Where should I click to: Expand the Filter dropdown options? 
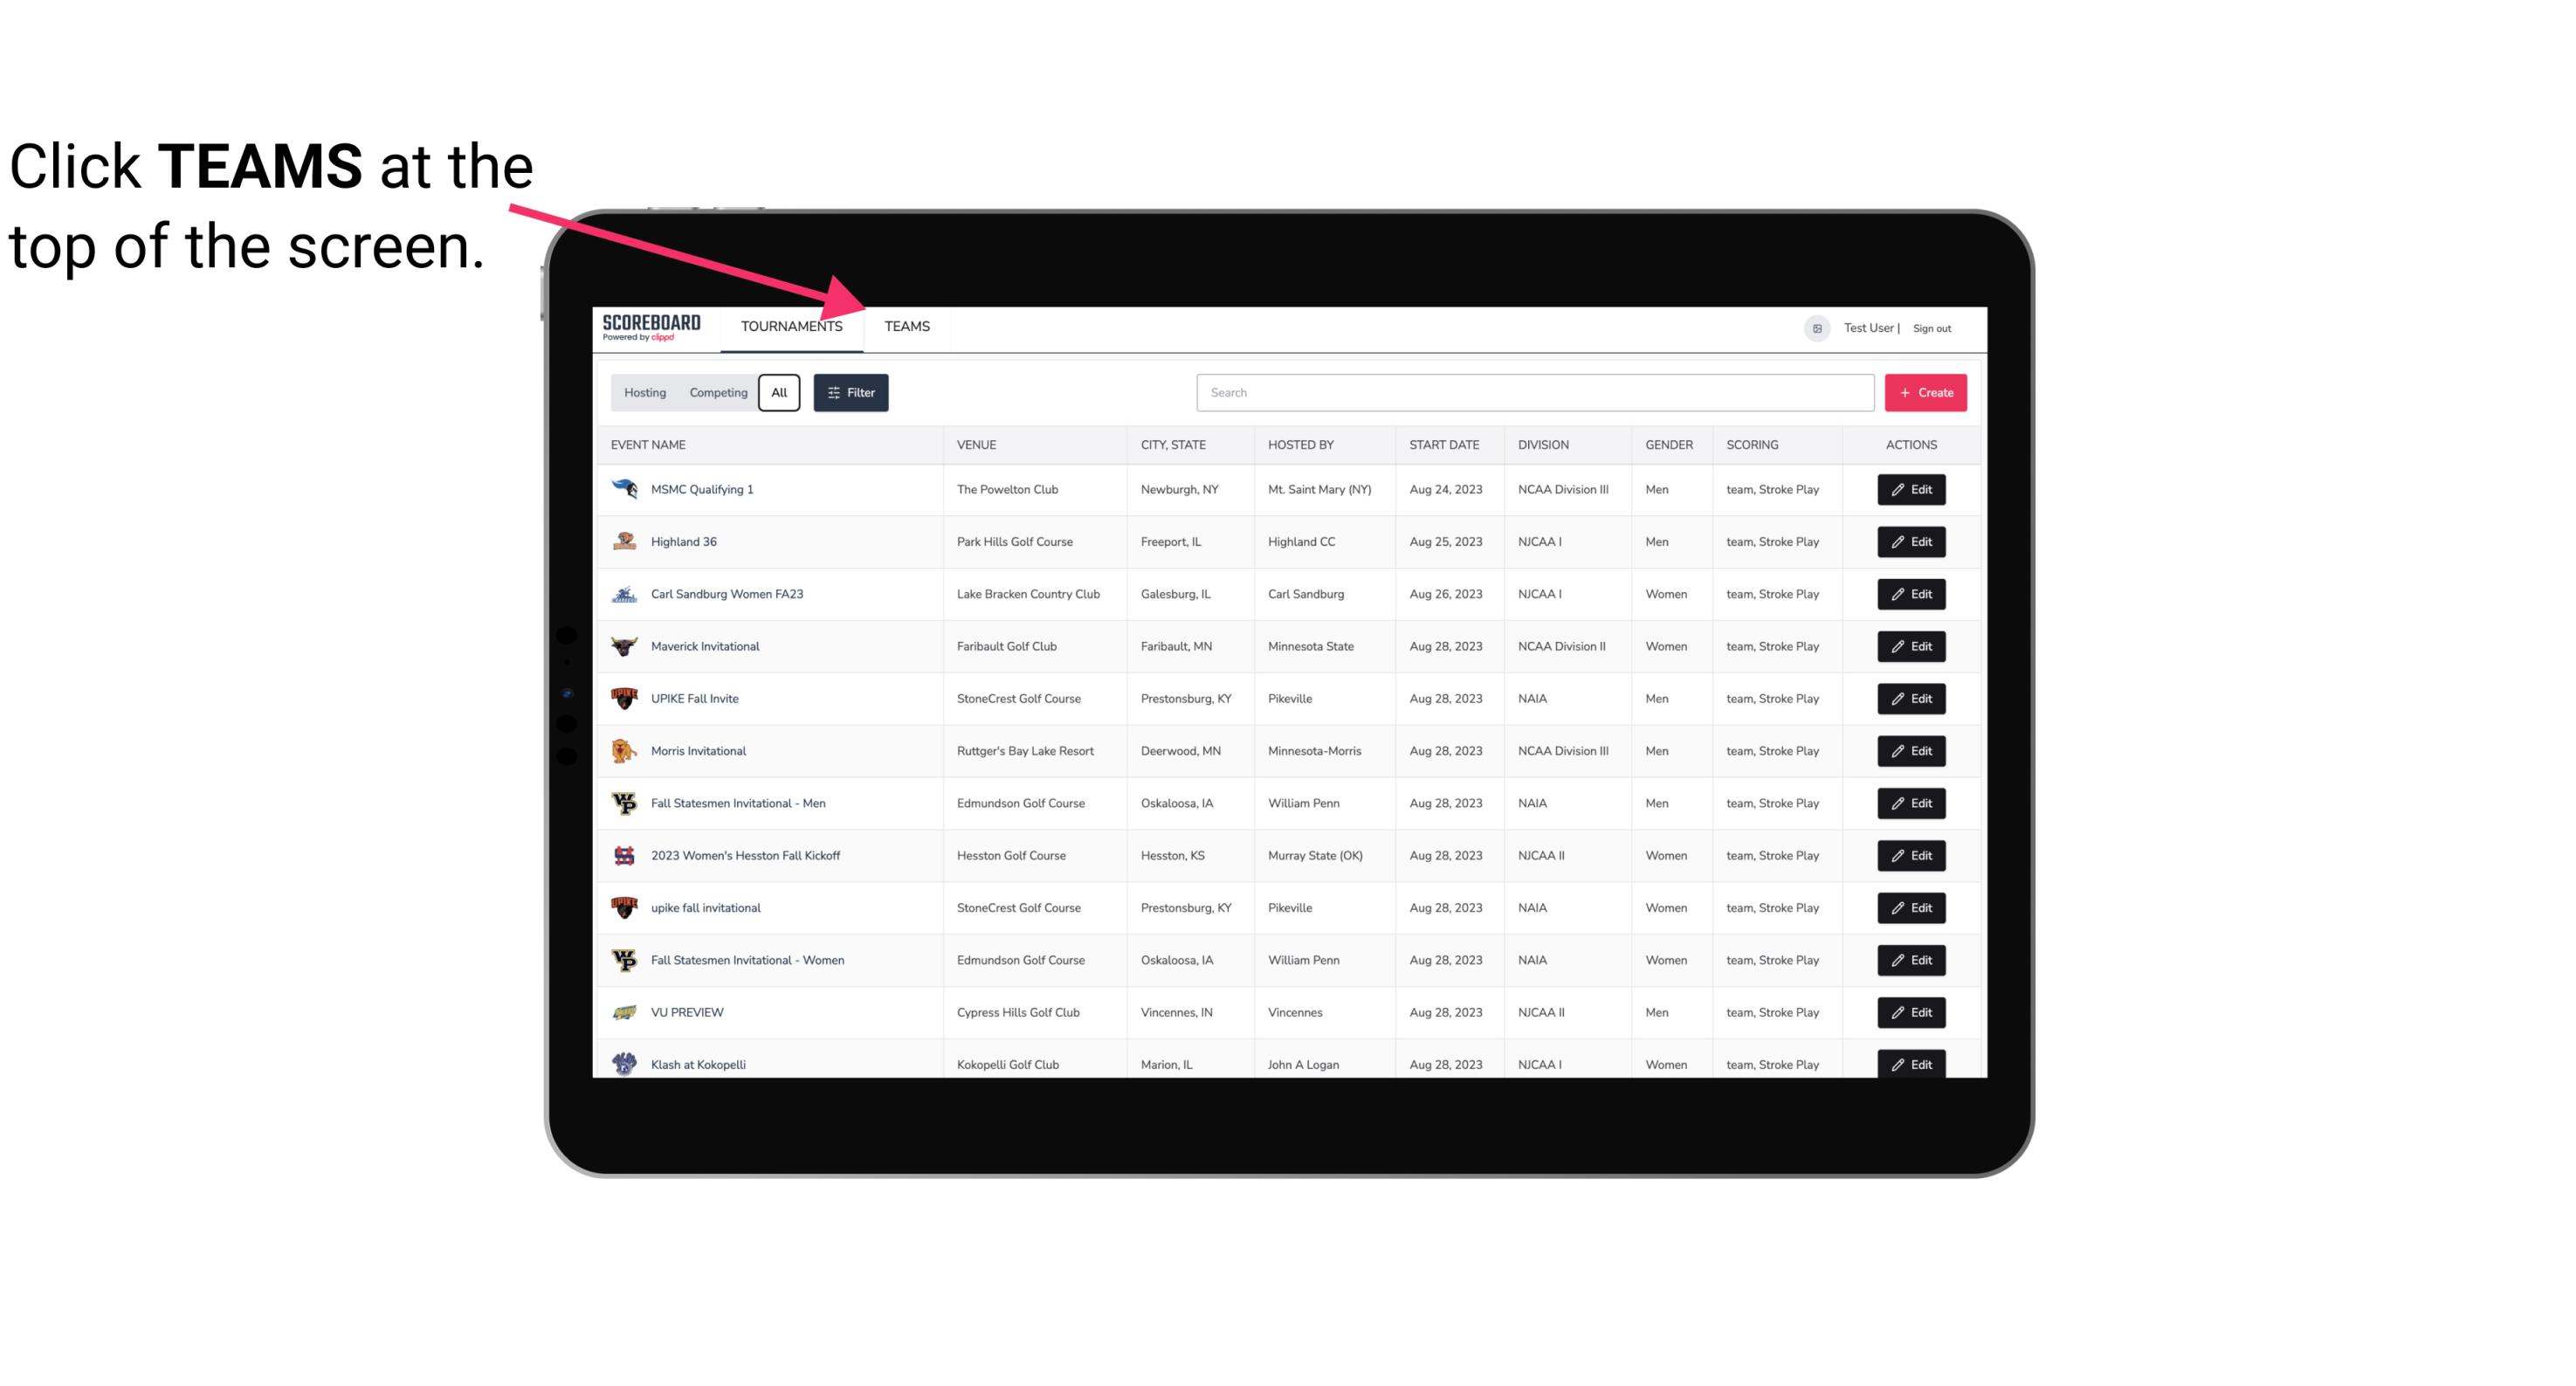(850, 393)
